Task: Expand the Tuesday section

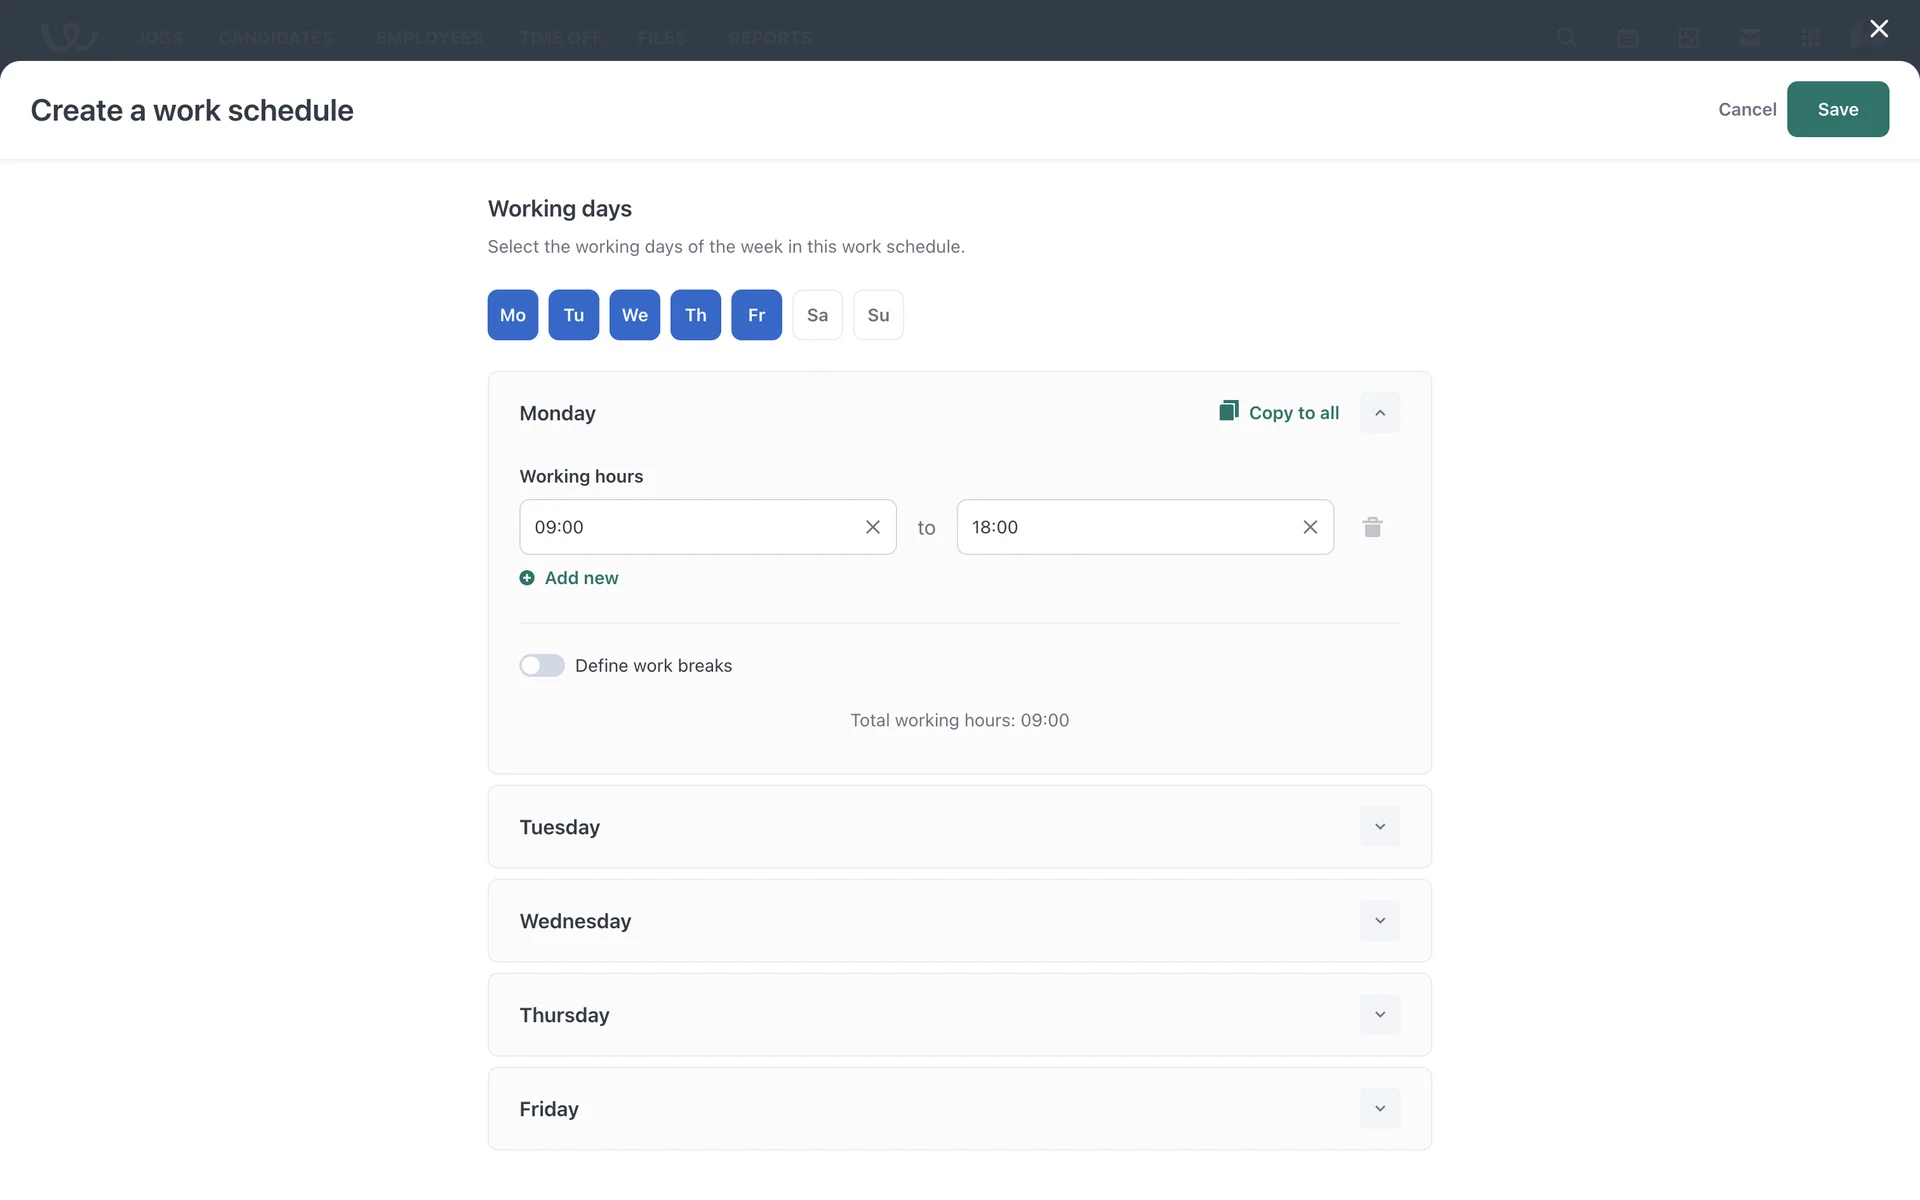Action: [1380, 827]
